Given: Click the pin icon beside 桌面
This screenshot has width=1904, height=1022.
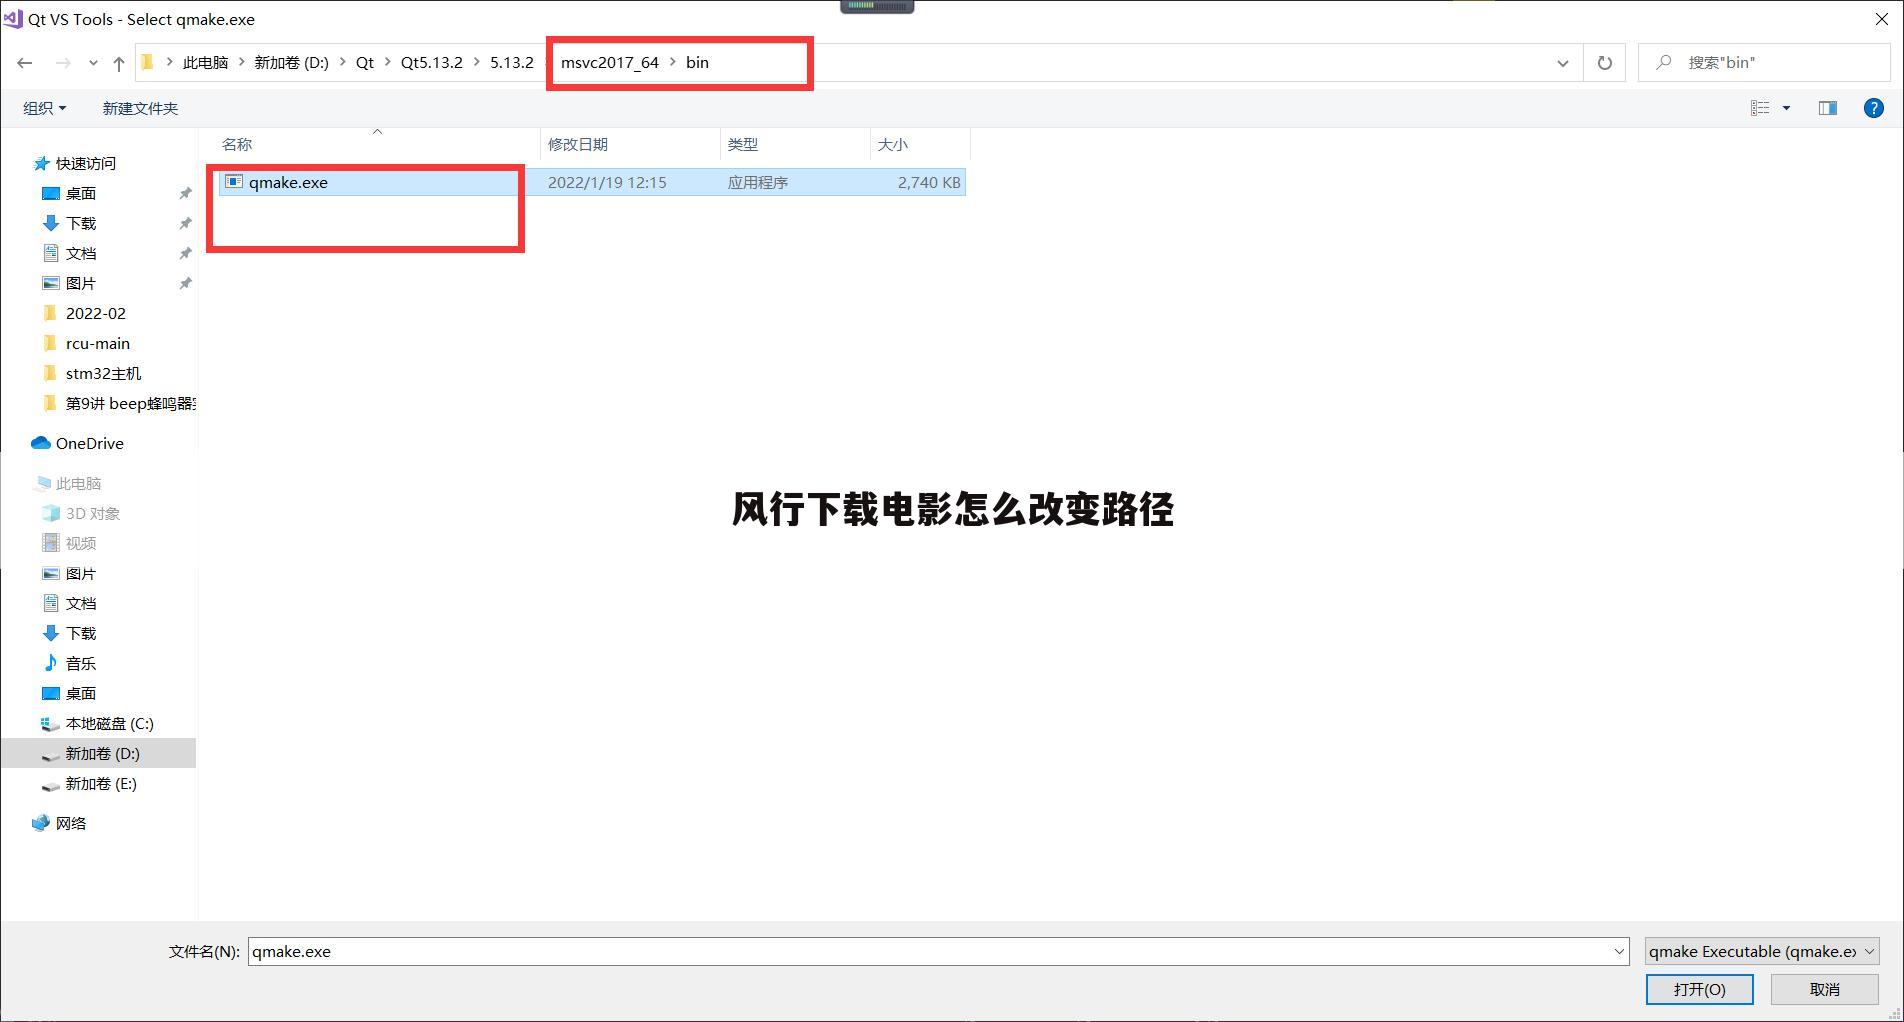Looking at the screenshot, I should tap(185, 193).
